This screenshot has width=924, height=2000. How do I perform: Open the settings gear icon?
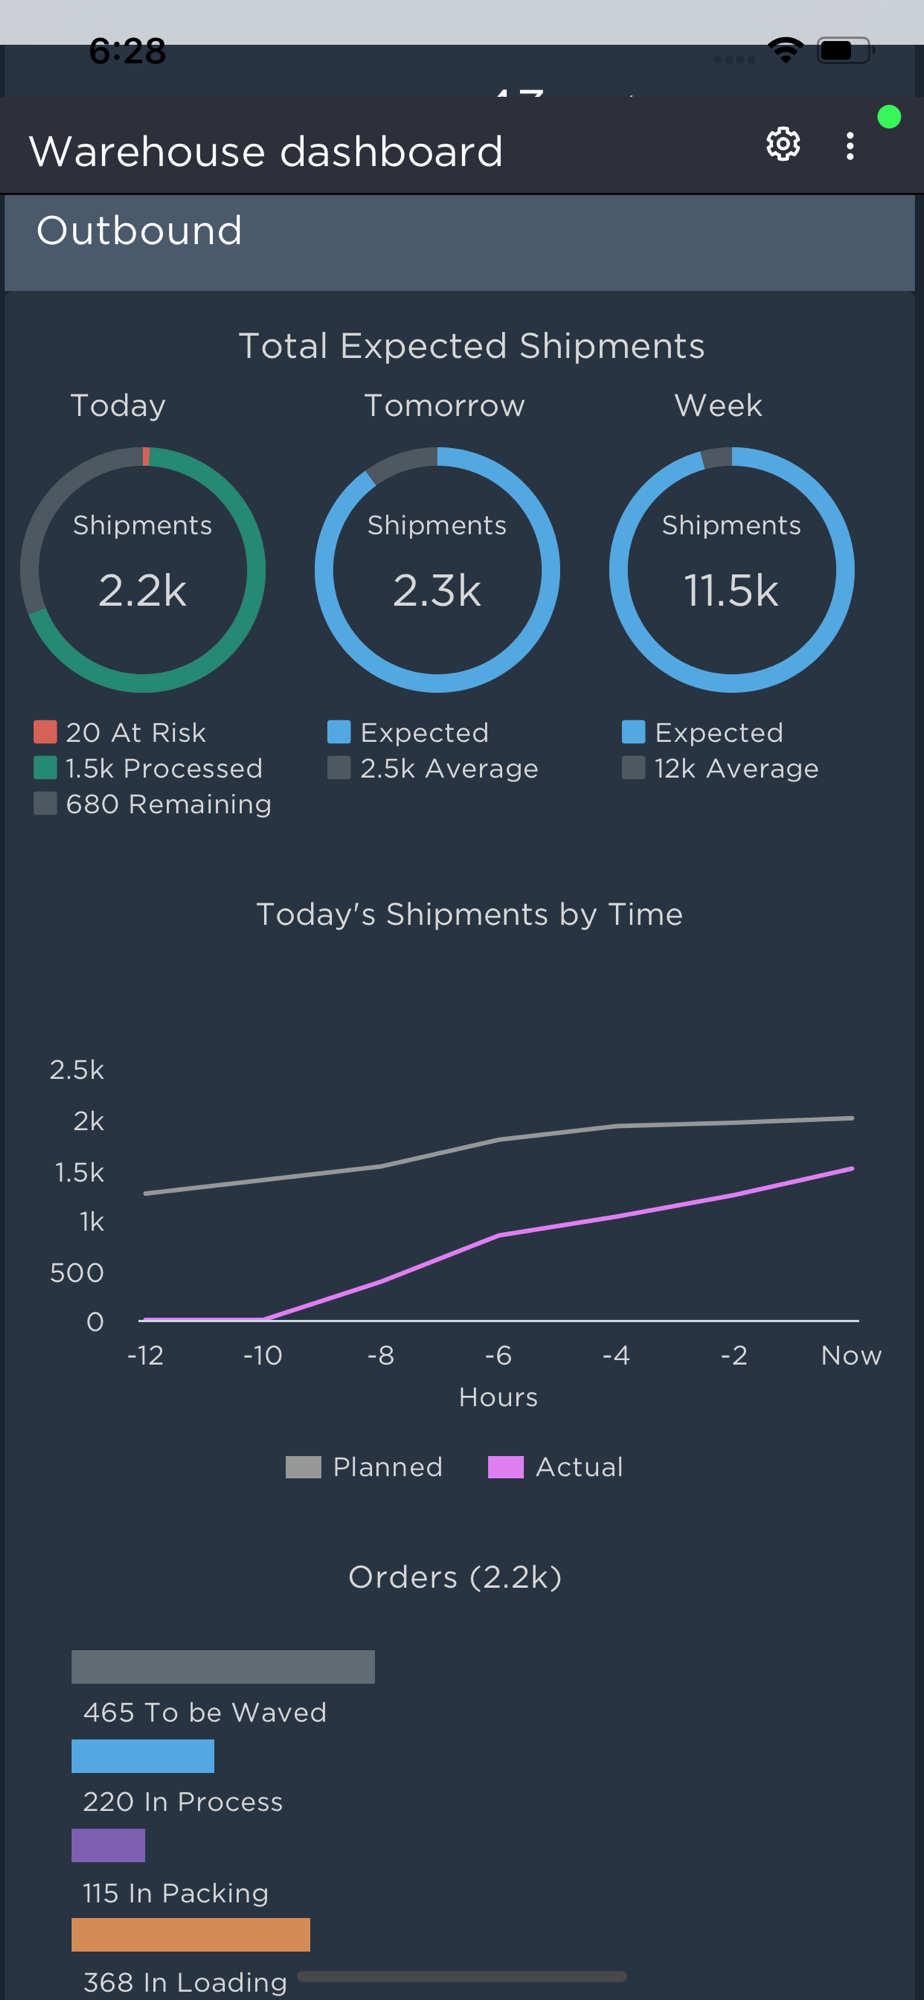tap(783, 145)
